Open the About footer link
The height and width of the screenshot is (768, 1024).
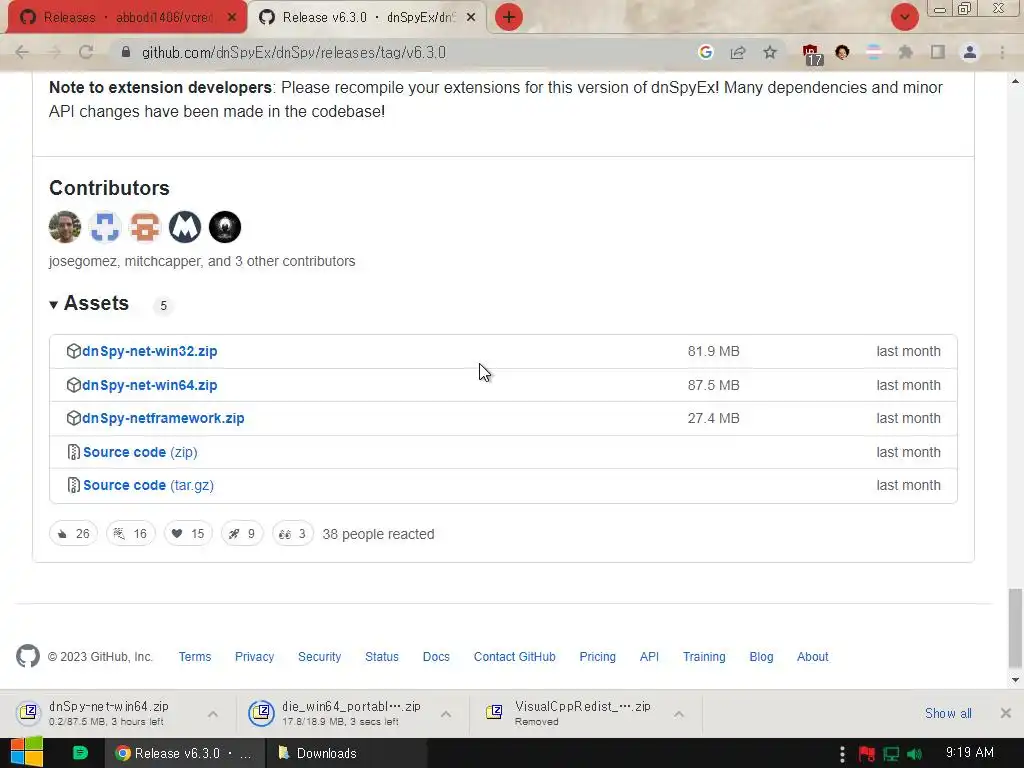click(812, 656)
